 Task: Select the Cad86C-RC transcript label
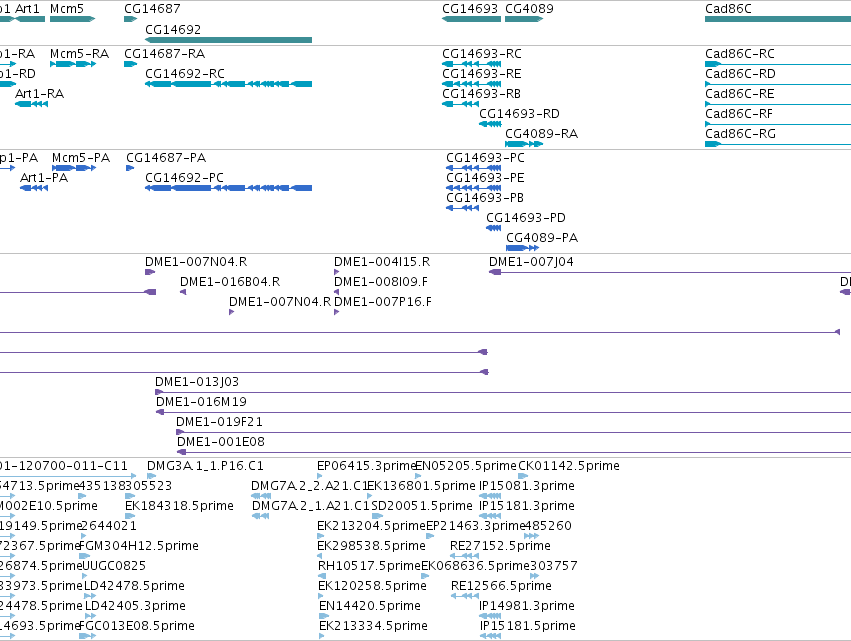click(x=740, y=54)
